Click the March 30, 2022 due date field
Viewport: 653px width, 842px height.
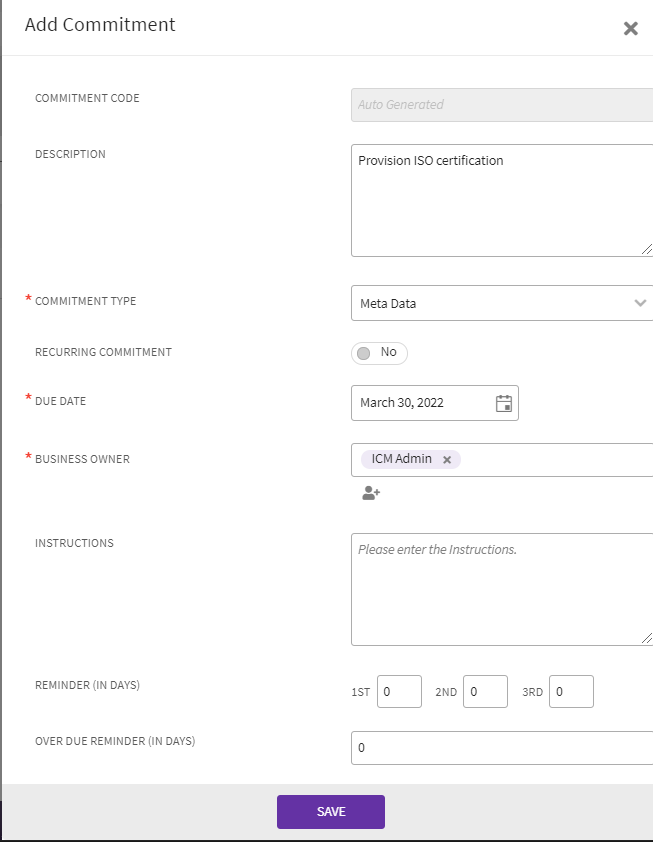420,403
